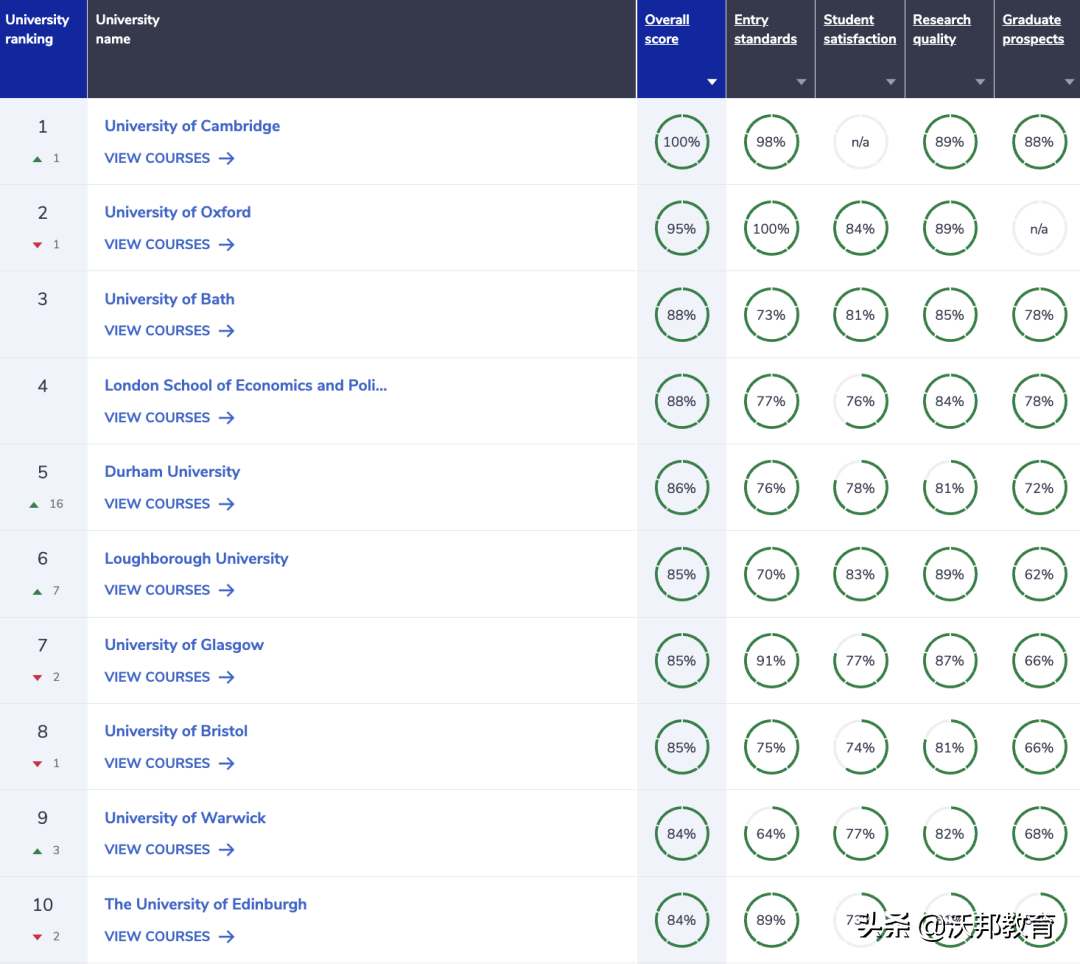The image size is (1080, 964).
Task: Click Oxford 95% overall score circle
Action: (681, 229)
